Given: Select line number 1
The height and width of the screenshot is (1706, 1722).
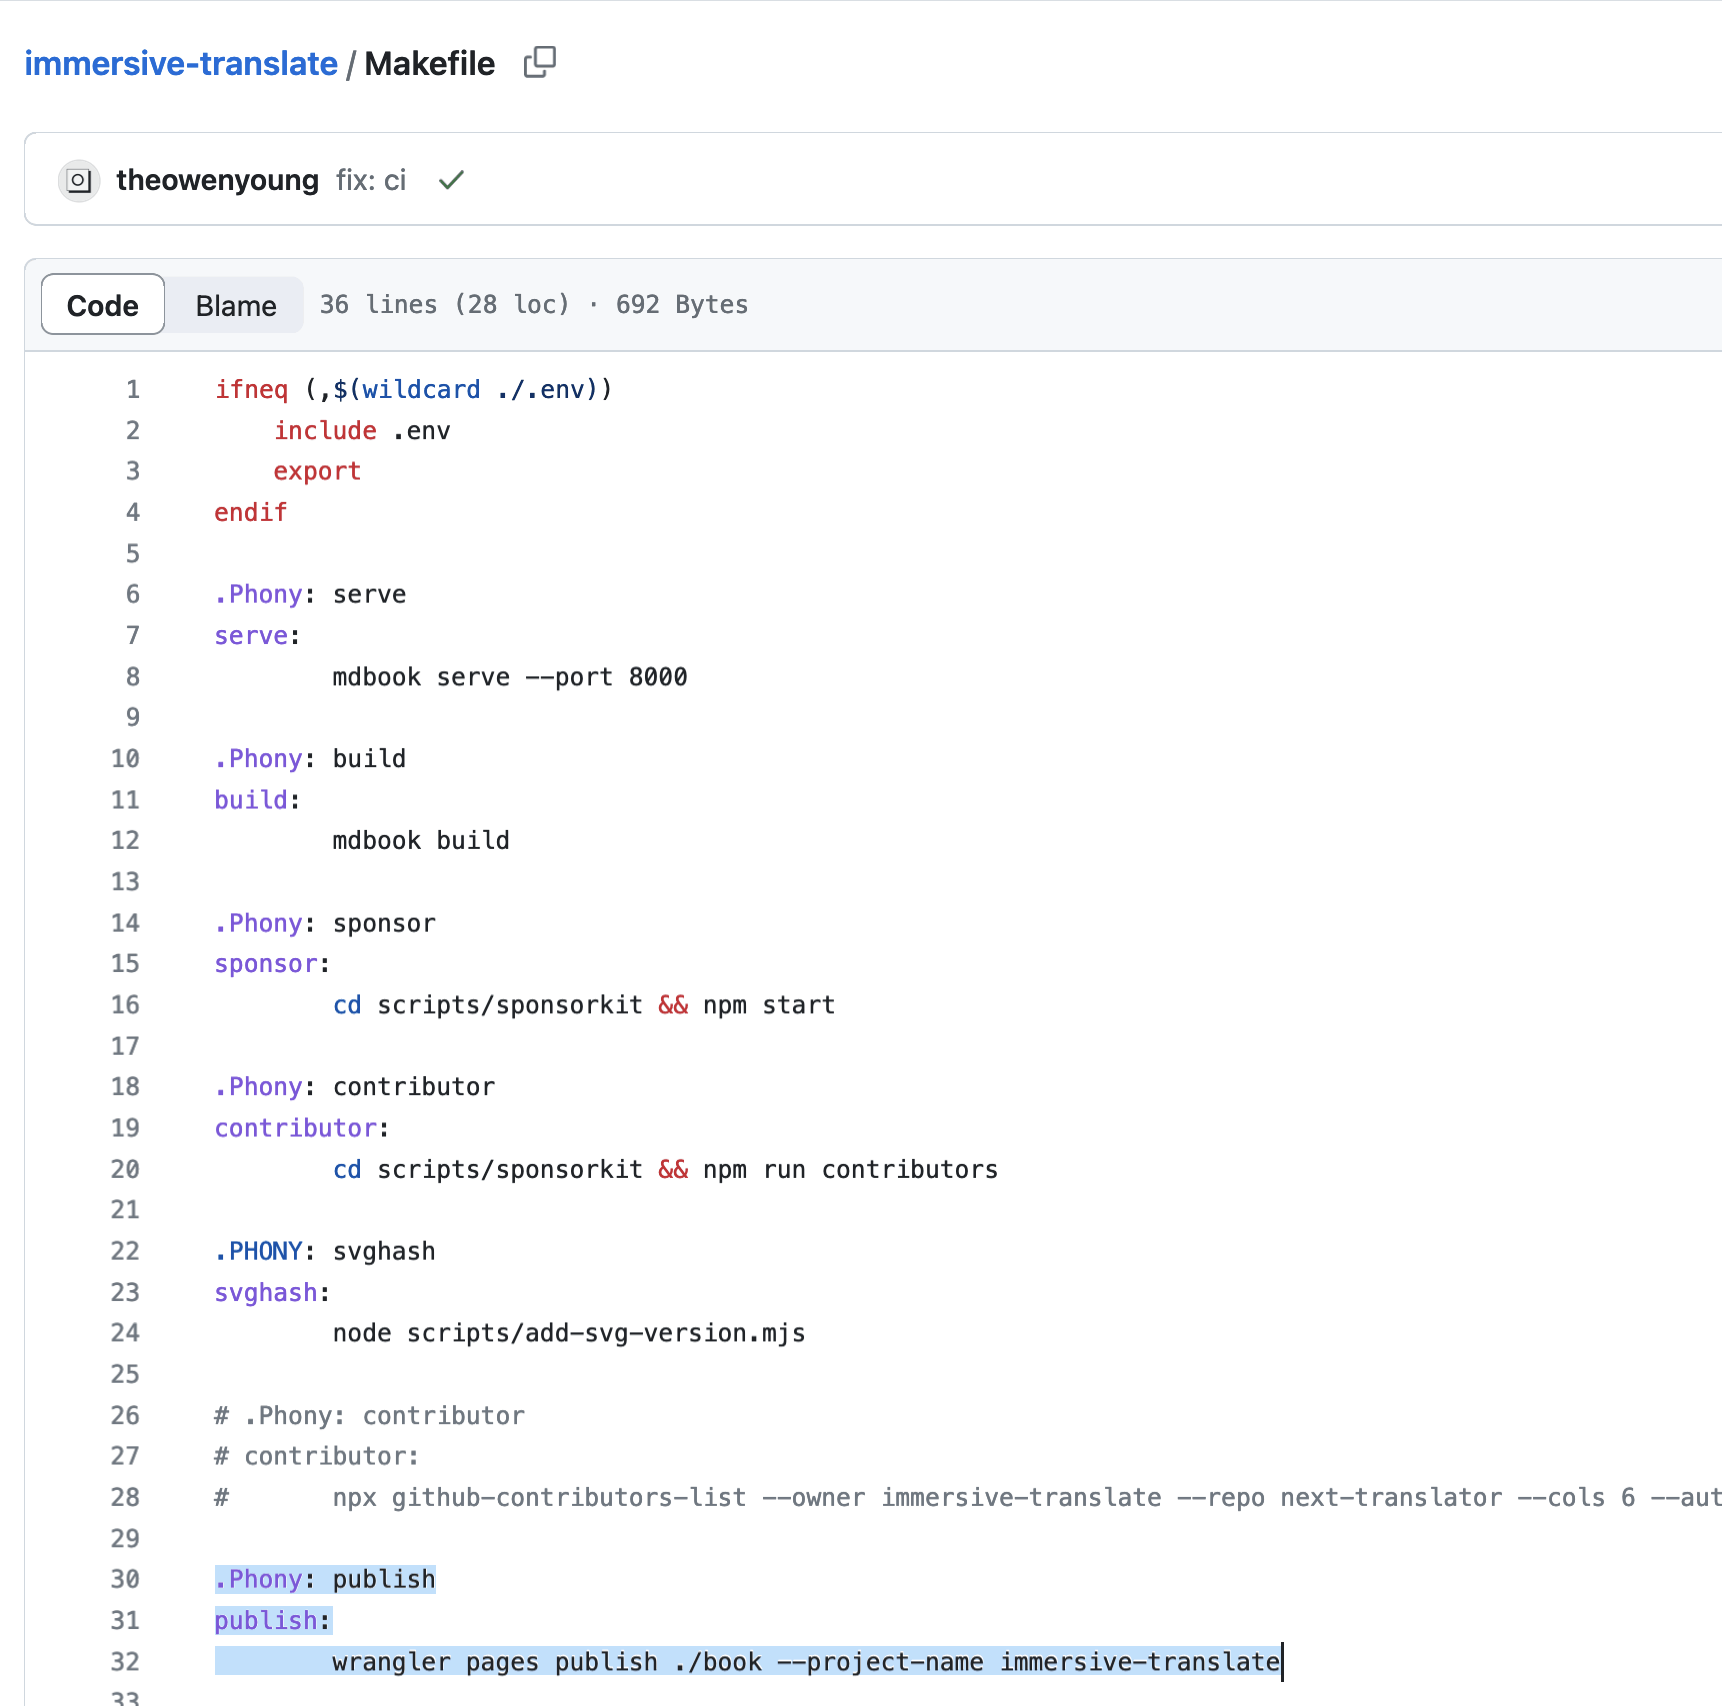Looking at the screenshot, I should pos(133,389).
